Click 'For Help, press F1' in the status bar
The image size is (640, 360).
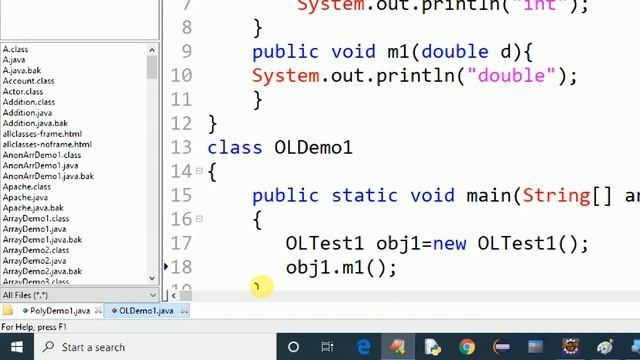[34, 327]
